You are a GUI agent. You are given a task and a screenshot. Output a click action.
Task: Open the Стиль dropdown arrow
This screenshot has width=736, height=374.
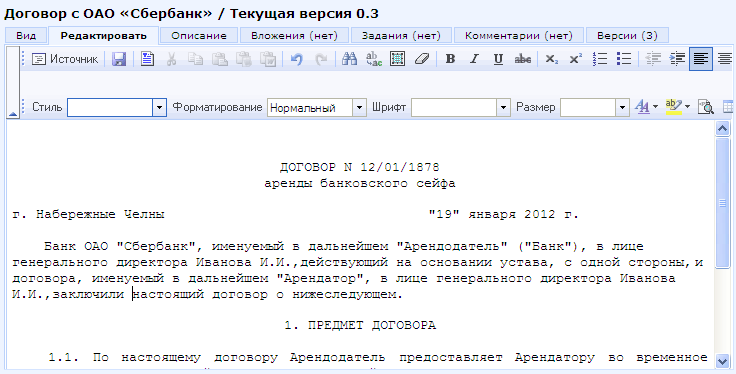click(x=160, y=107)
